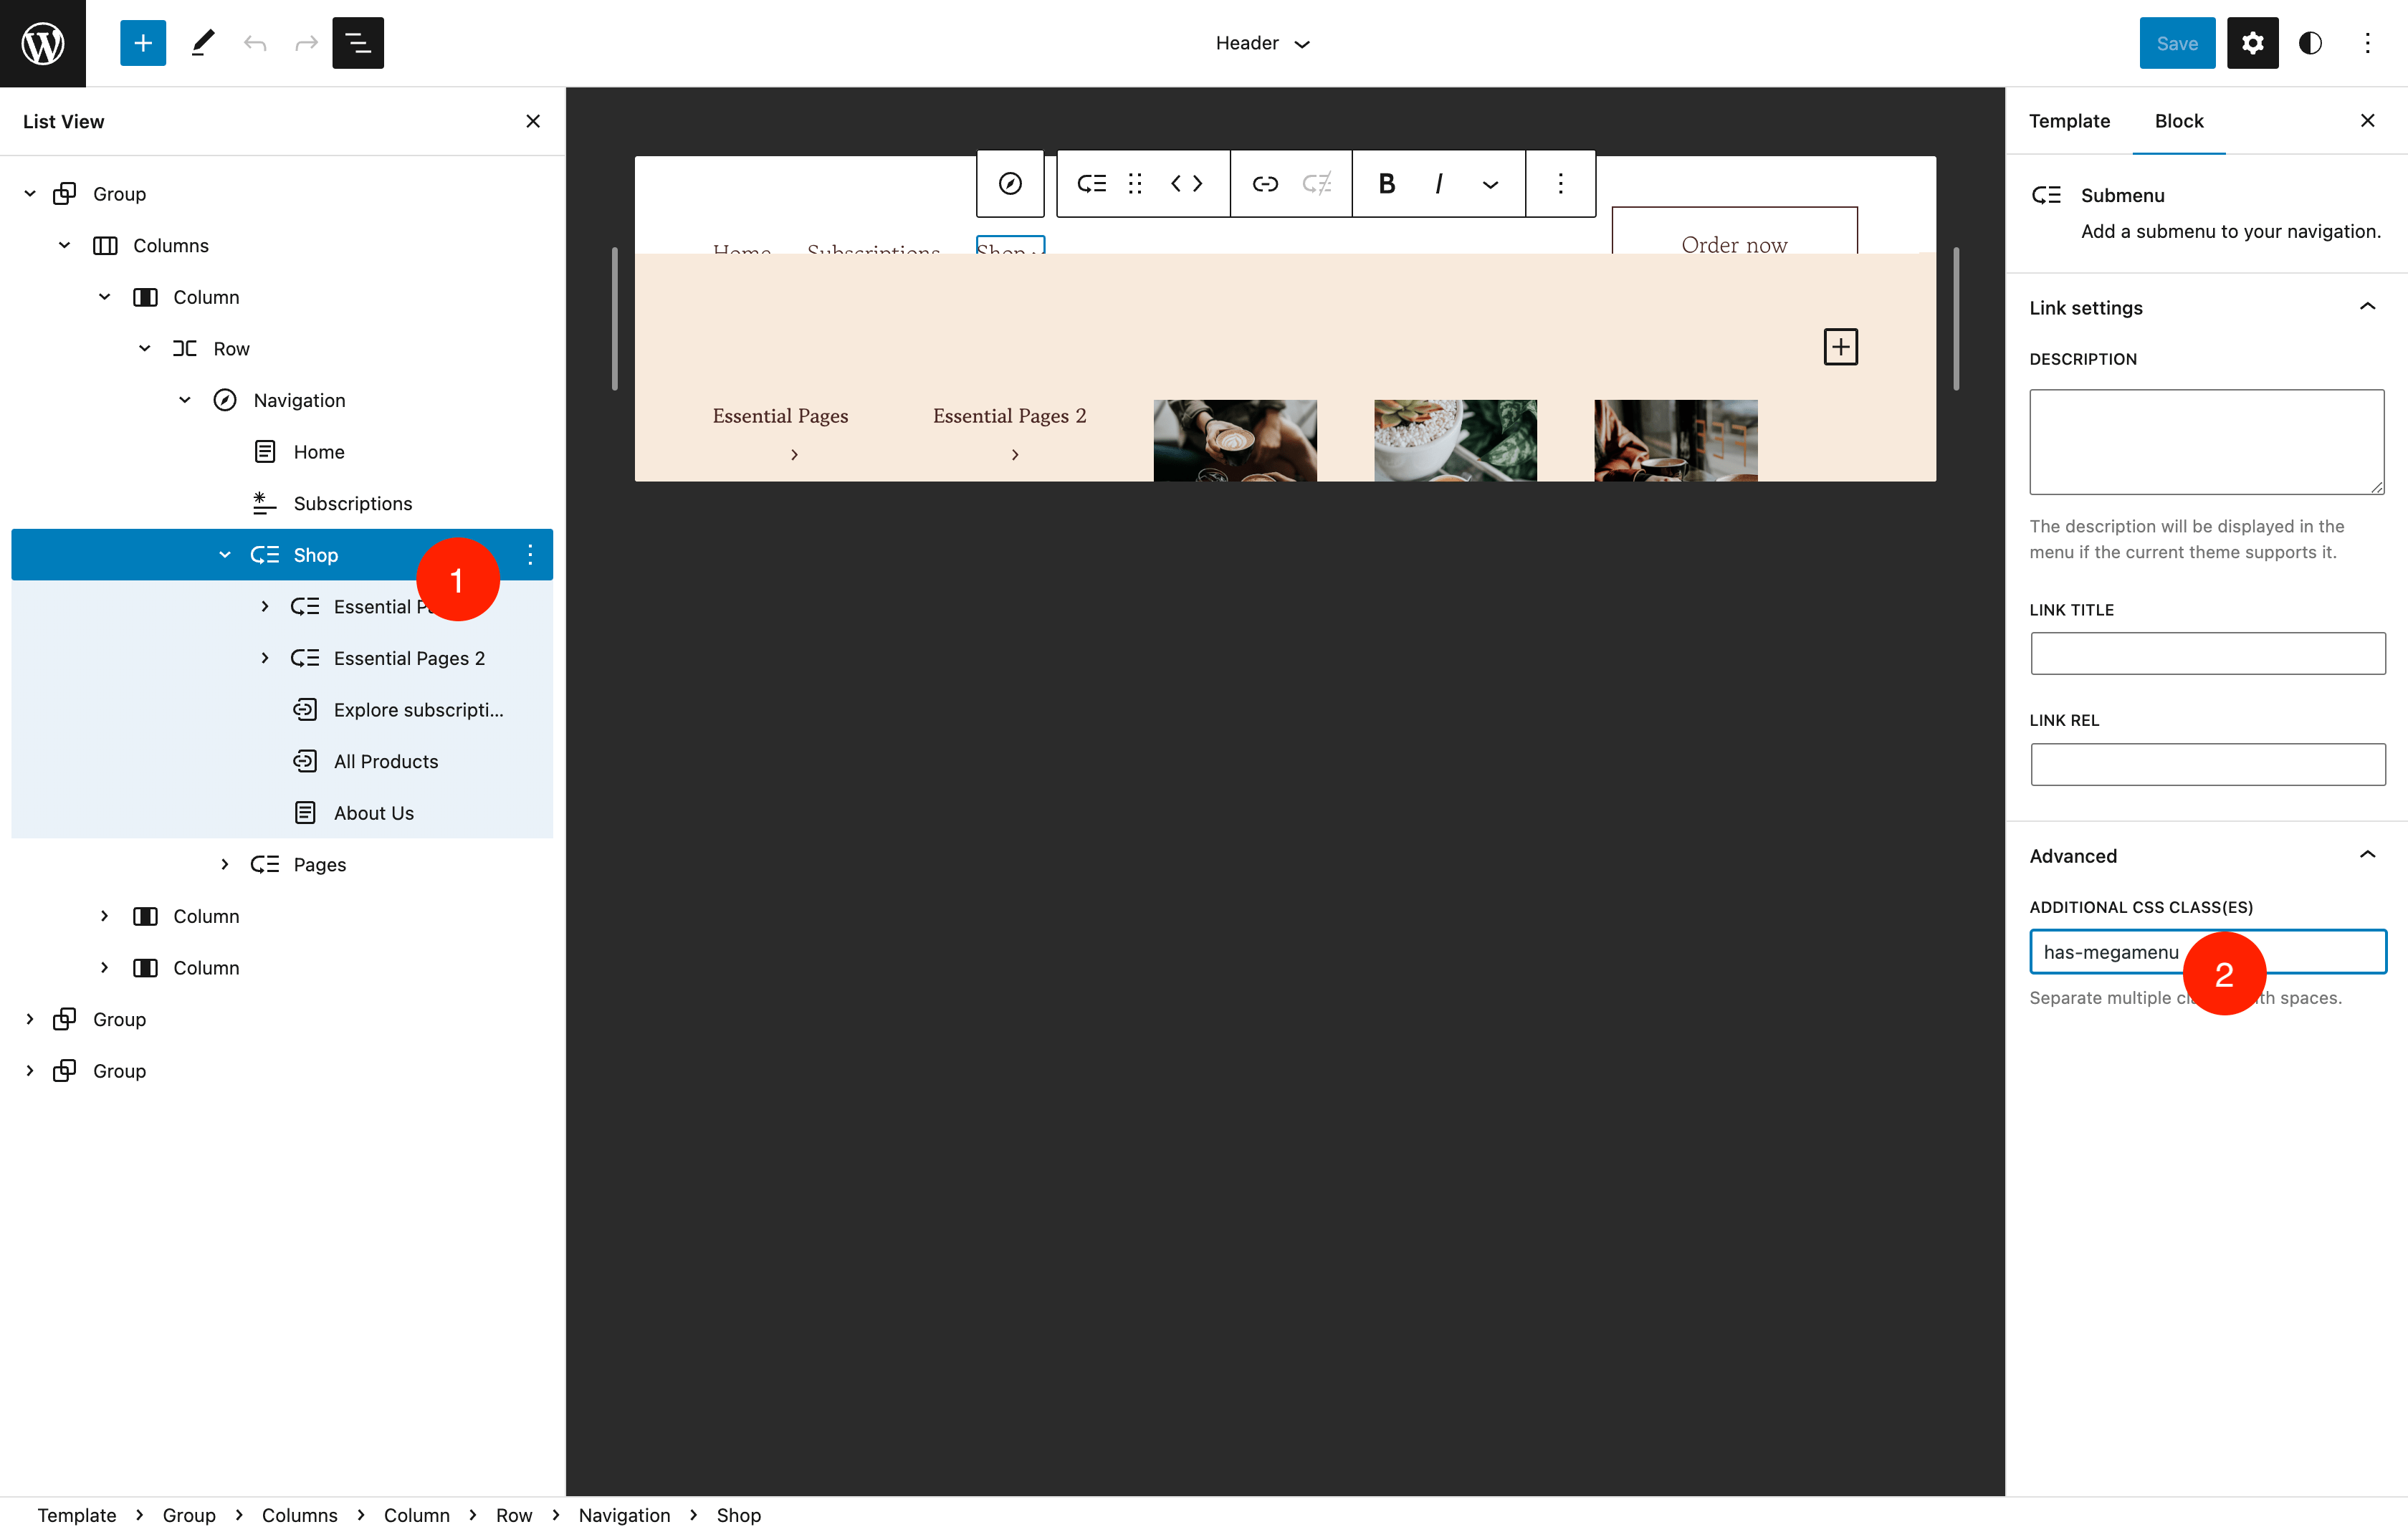
Task: Switch to the Template tab
Action: (x=2069, y=121)
